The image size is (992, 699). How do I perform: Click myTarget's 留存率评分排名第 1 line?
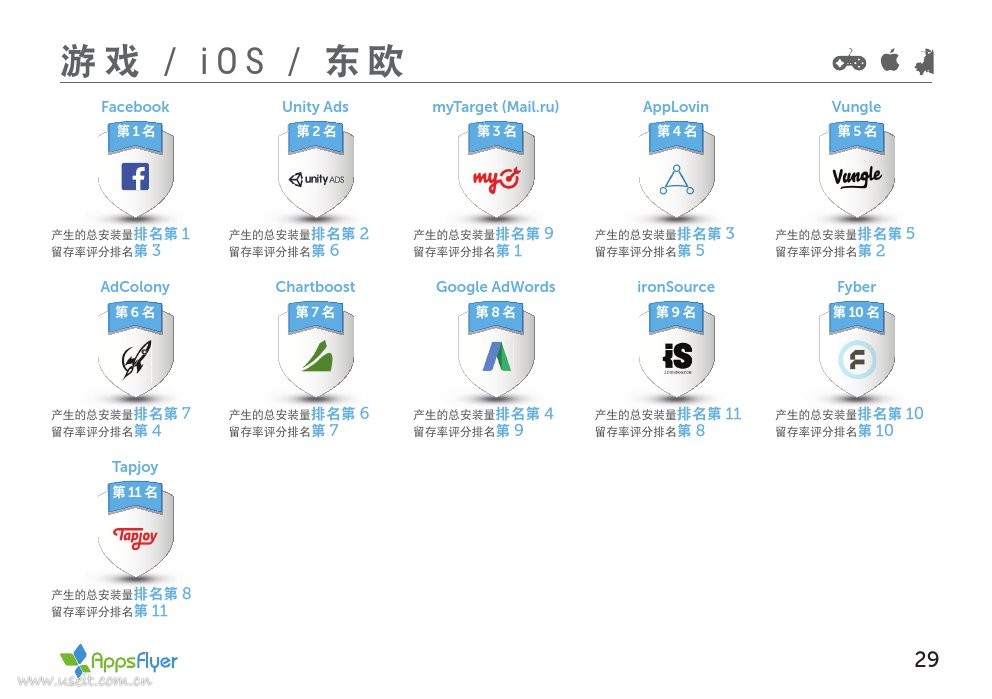468,251
